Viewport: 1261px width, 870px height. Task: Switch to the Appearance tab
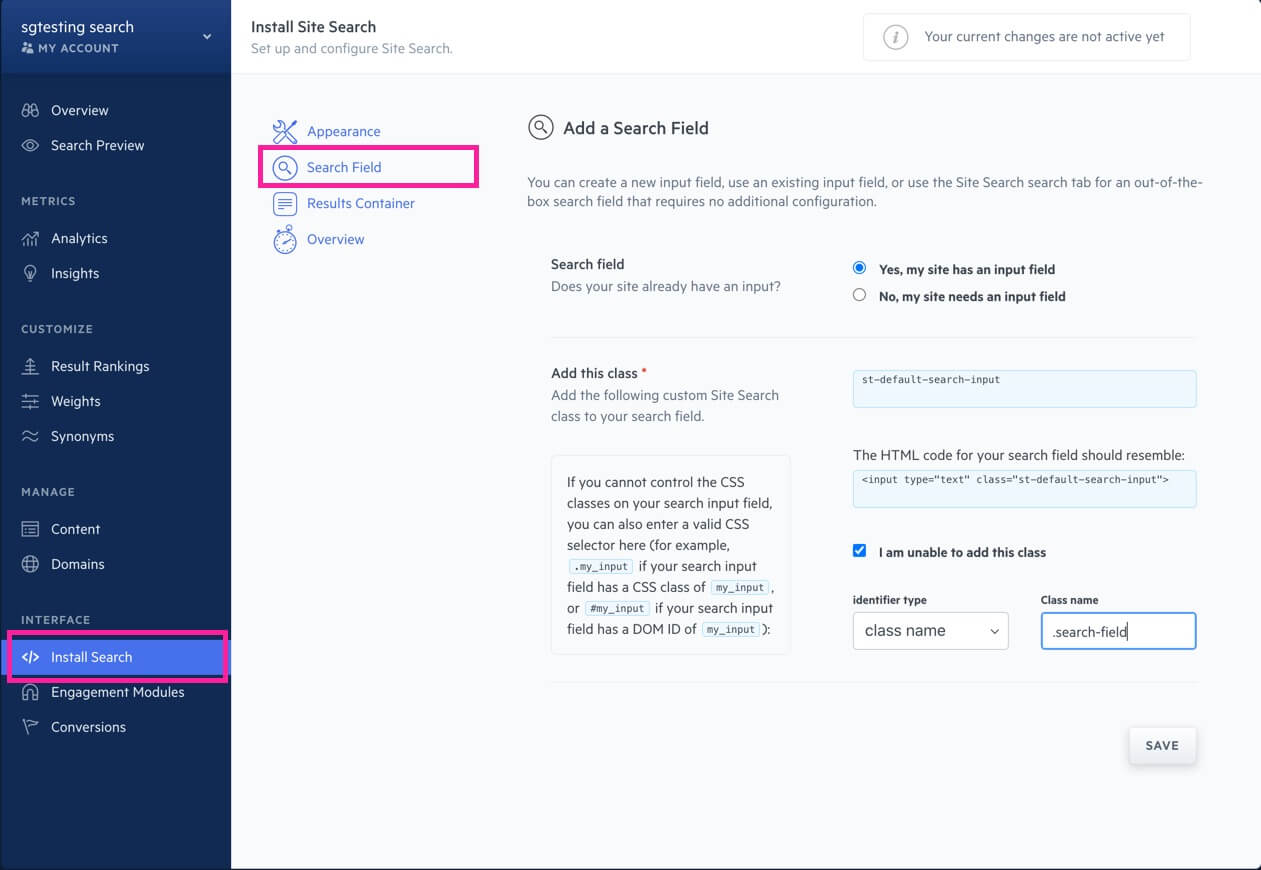tap(344, 131)
